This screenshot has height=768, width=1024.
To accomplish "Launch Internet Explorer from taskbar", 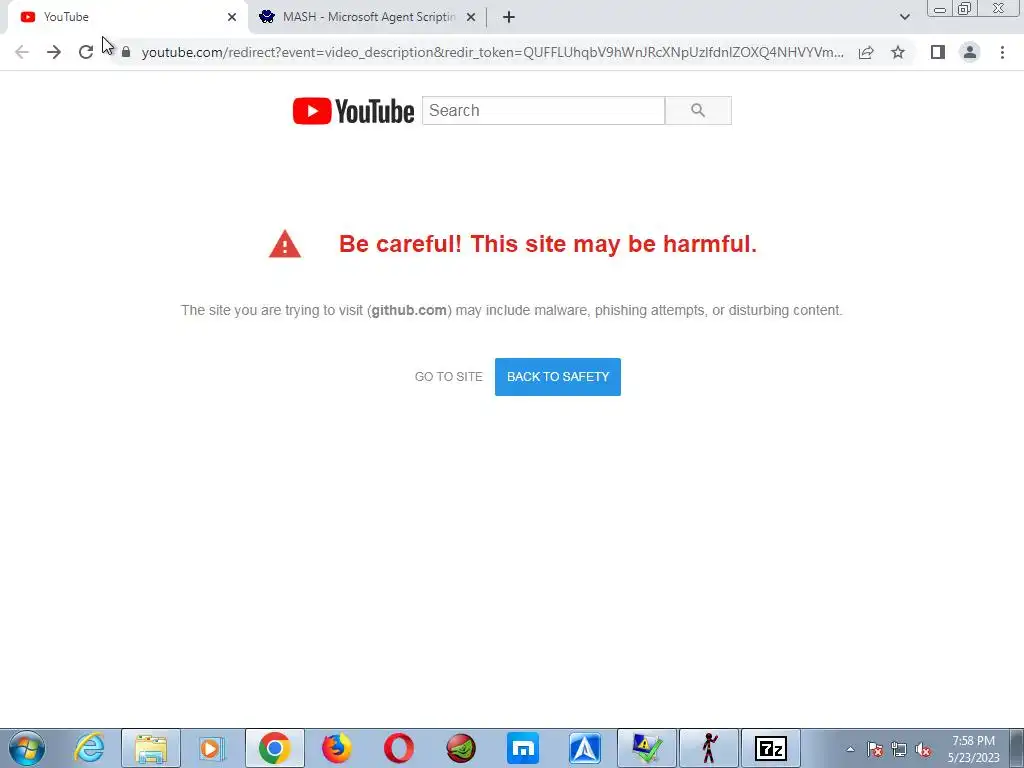I will coord(89,748).
